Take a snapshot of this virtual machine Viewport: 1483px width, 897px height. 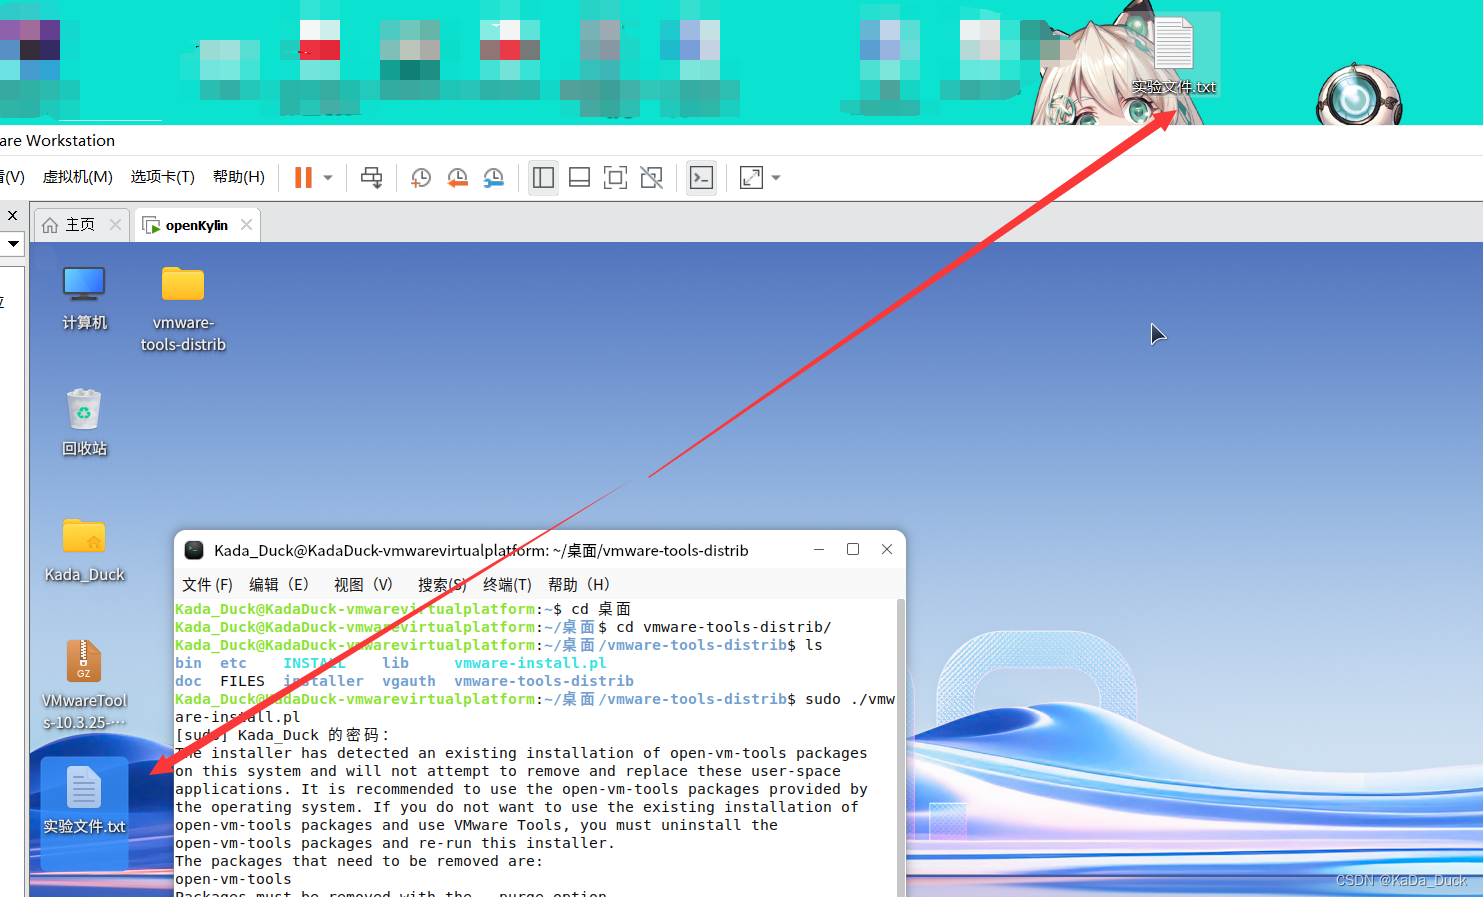421,178
